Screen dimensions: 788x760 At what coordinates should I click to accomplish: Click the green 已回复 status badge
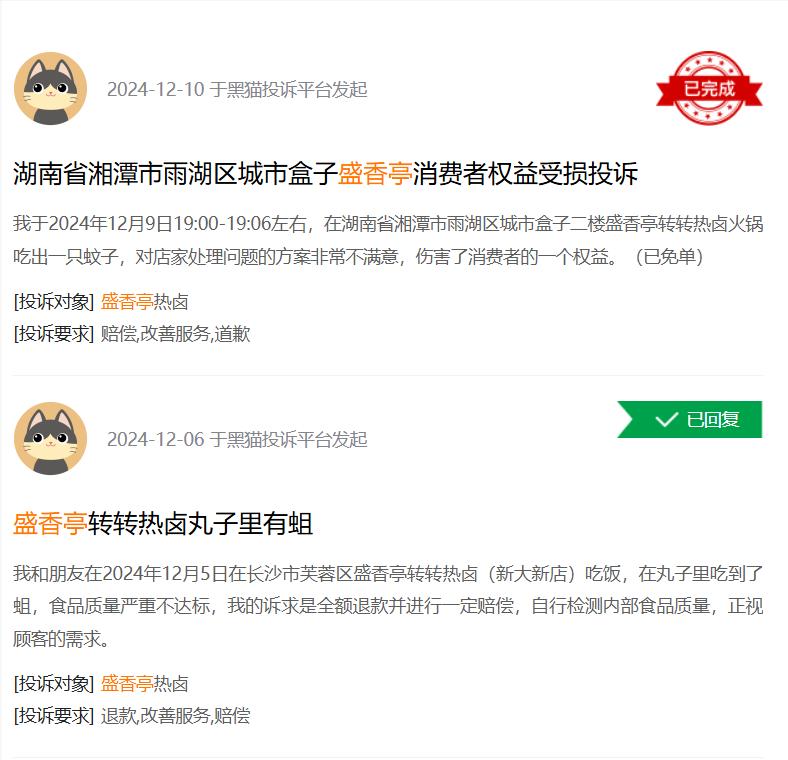coord(690,419)
